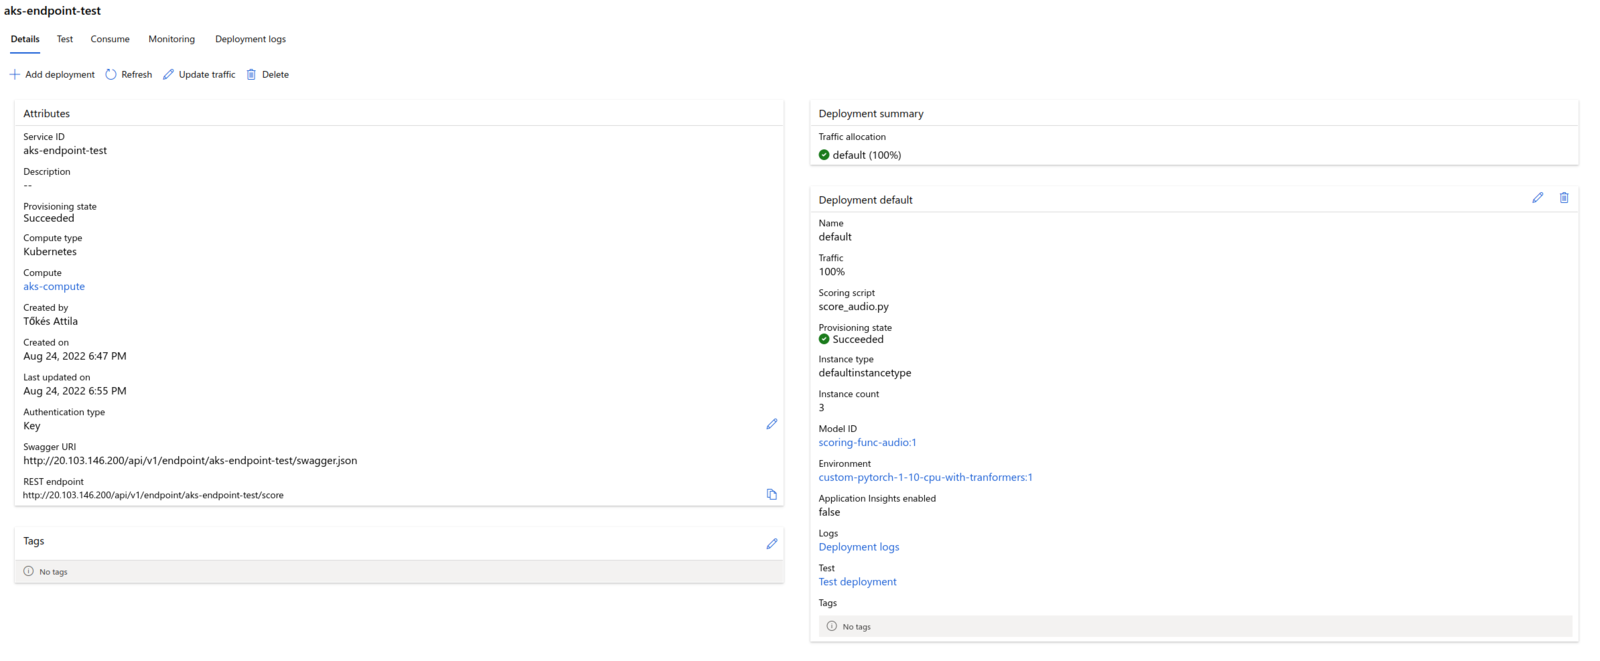Click the Test deployment link

857,582
